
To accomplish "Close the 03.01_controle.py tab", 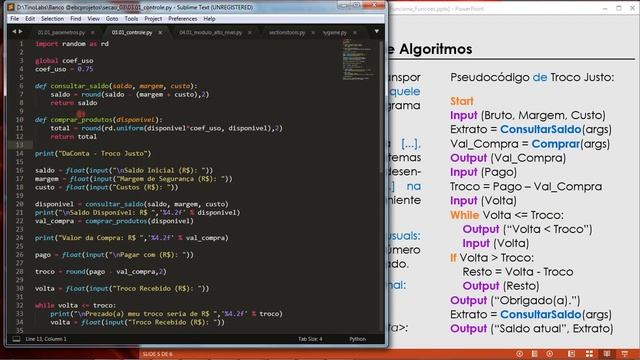I will pos(160,32).
